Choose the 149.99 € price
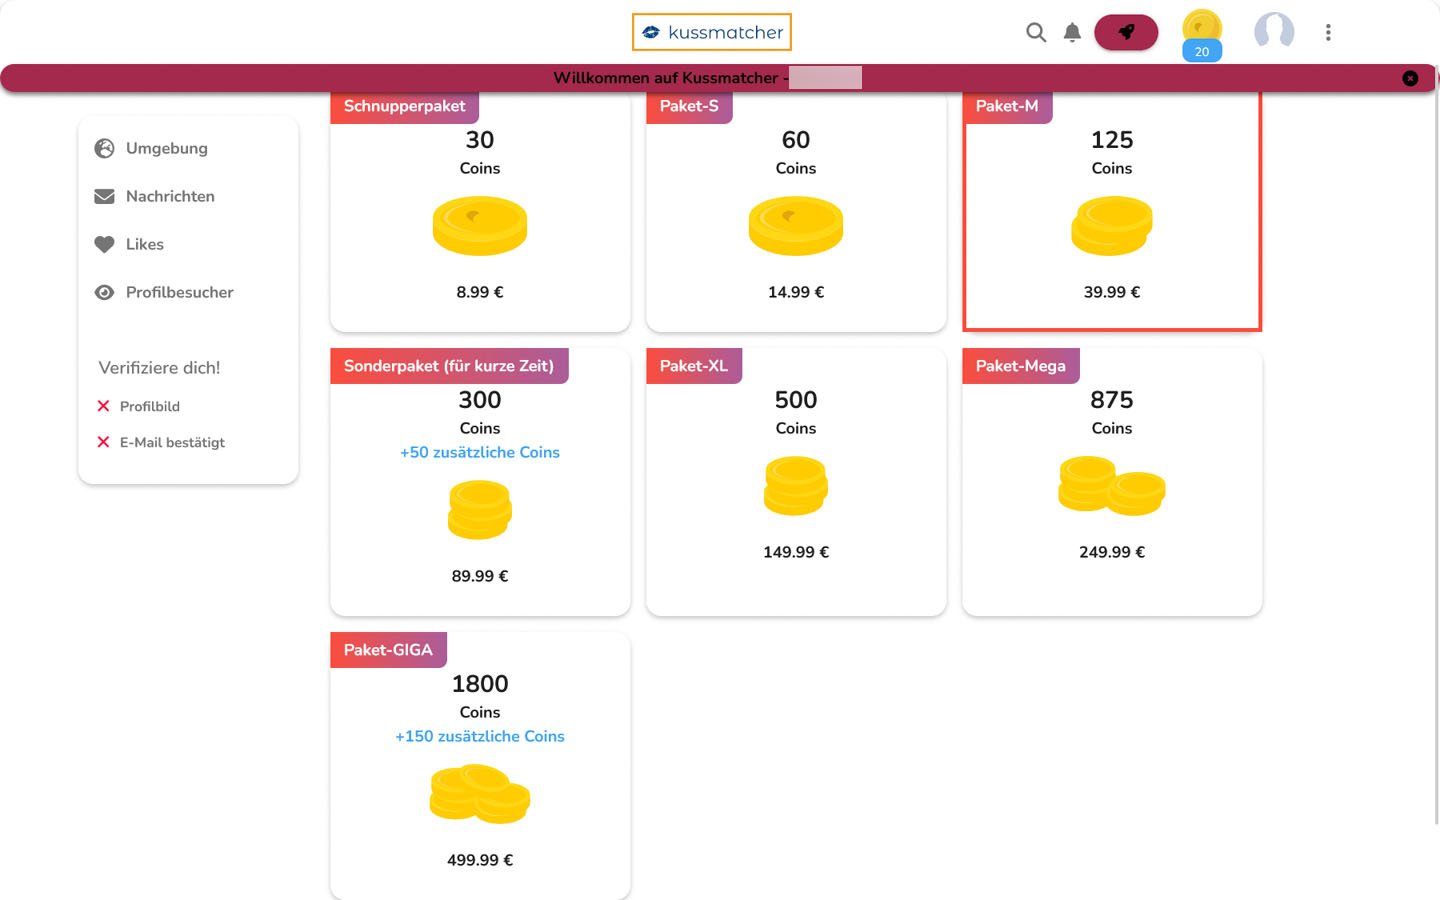This screenshot has height=900, width=1440. click(796, 552)
